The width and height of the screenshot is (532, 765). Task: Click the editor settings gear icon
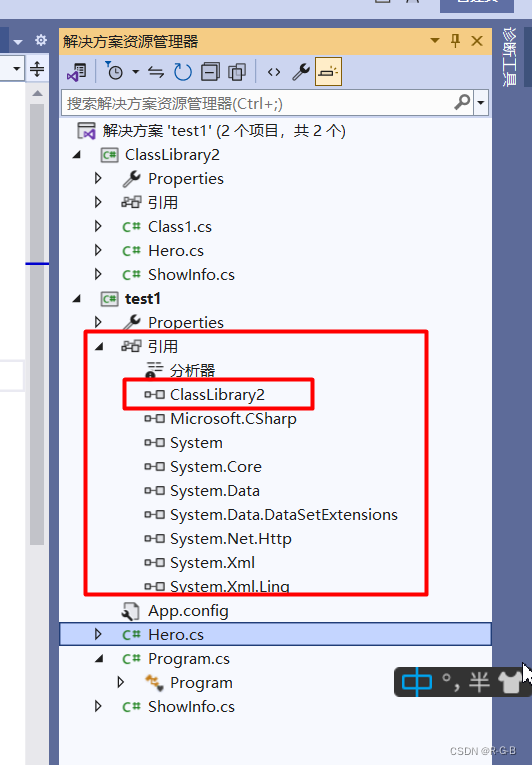coord(41,40)
